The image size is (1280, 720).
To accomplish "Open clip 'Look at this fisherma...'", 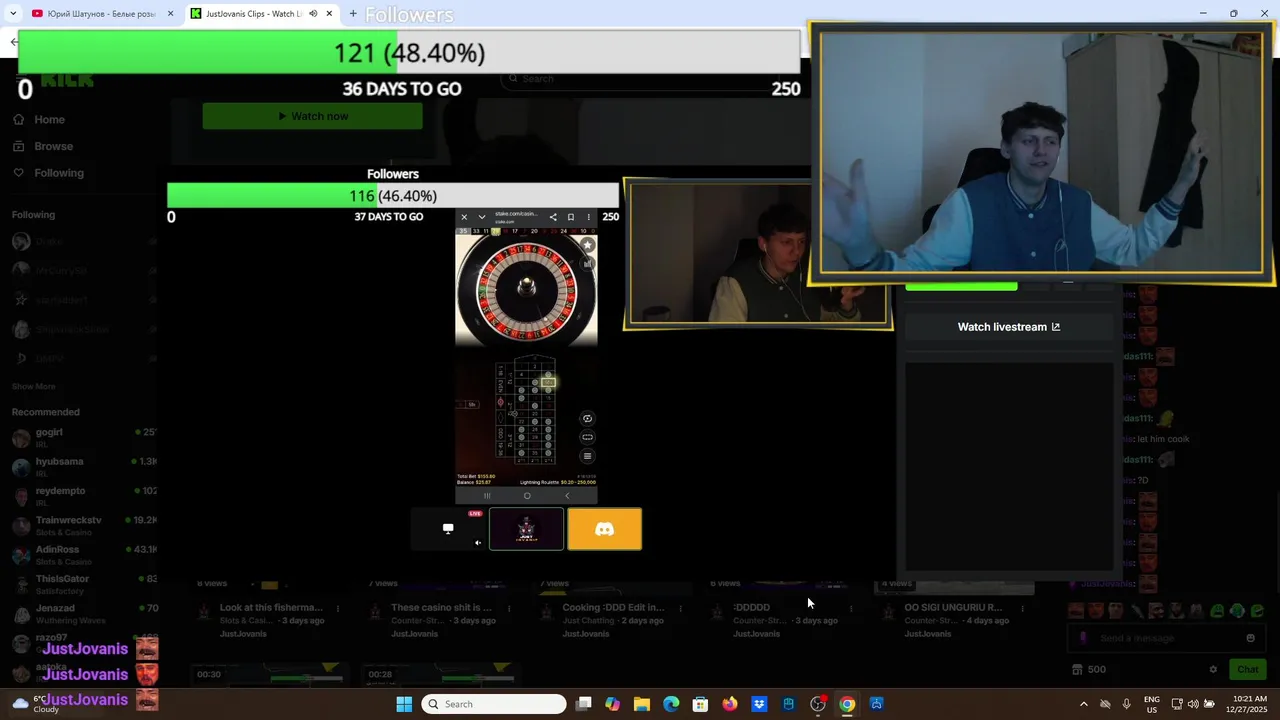I will [x=271, y=607].
